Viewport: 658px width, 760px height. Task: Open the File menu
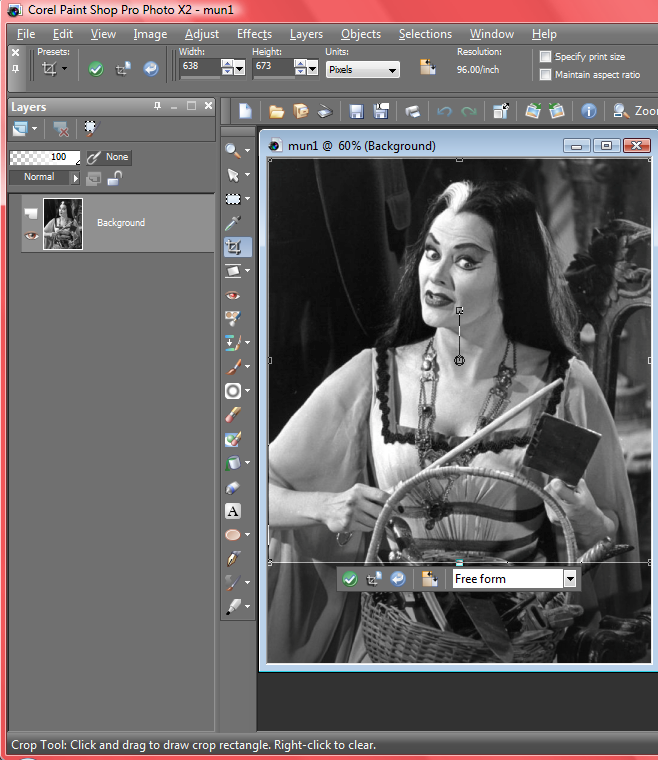[x=26, y=34]
